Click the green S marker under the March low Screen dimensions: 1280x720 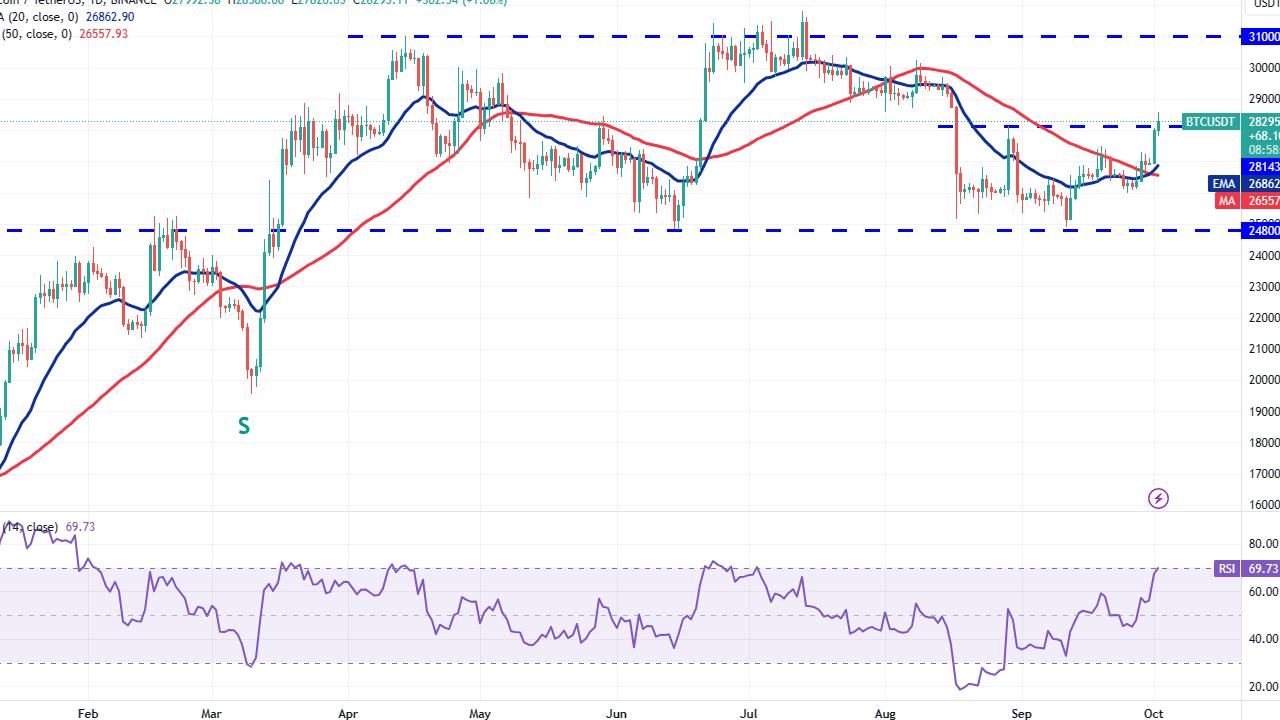[243, 426]
